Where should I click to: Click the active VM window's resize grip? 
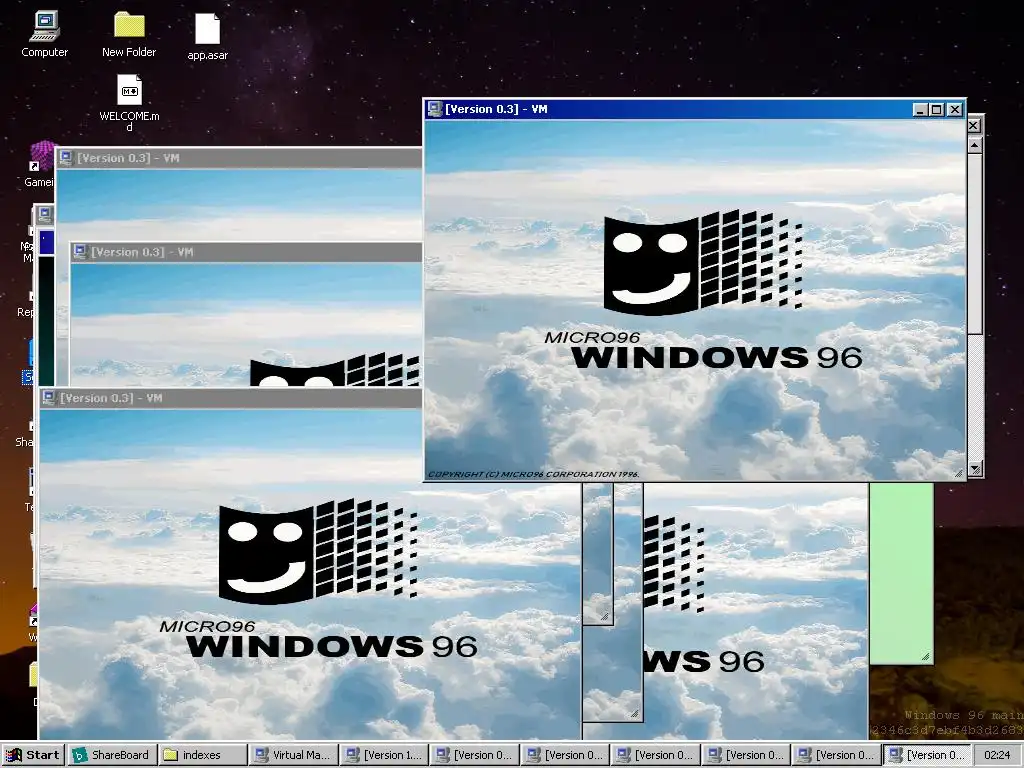958,473
